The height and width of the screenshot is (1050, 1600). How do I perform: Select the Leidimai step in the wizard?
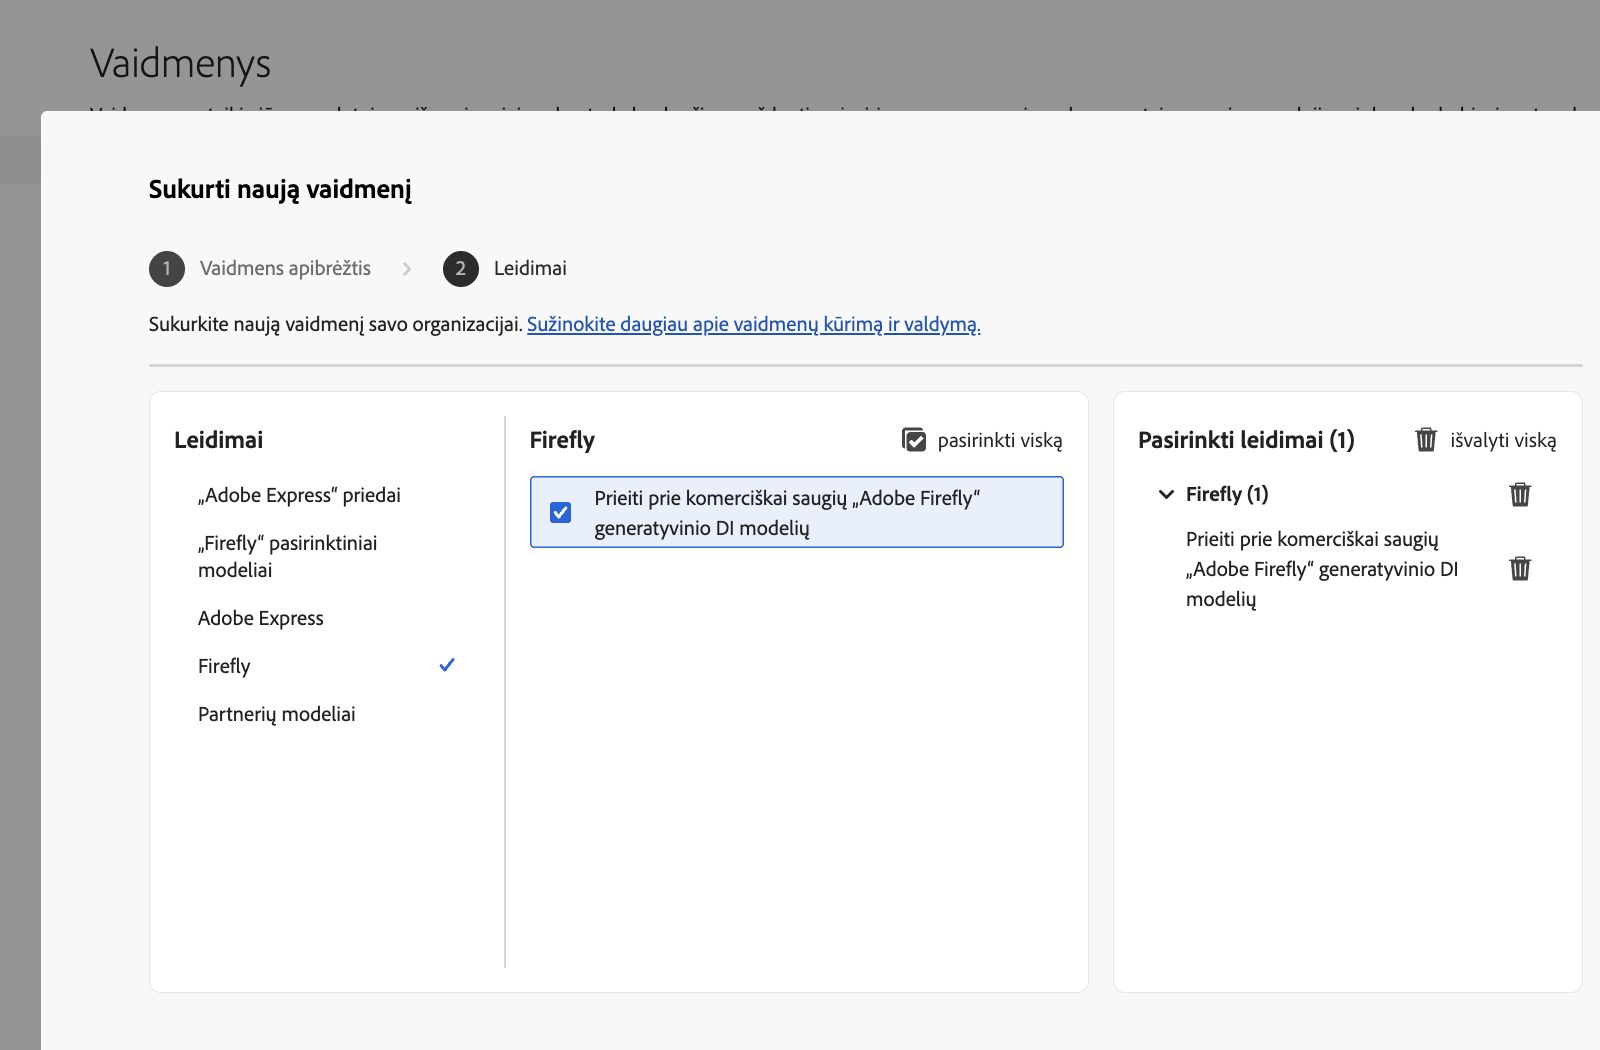point(529,268)
